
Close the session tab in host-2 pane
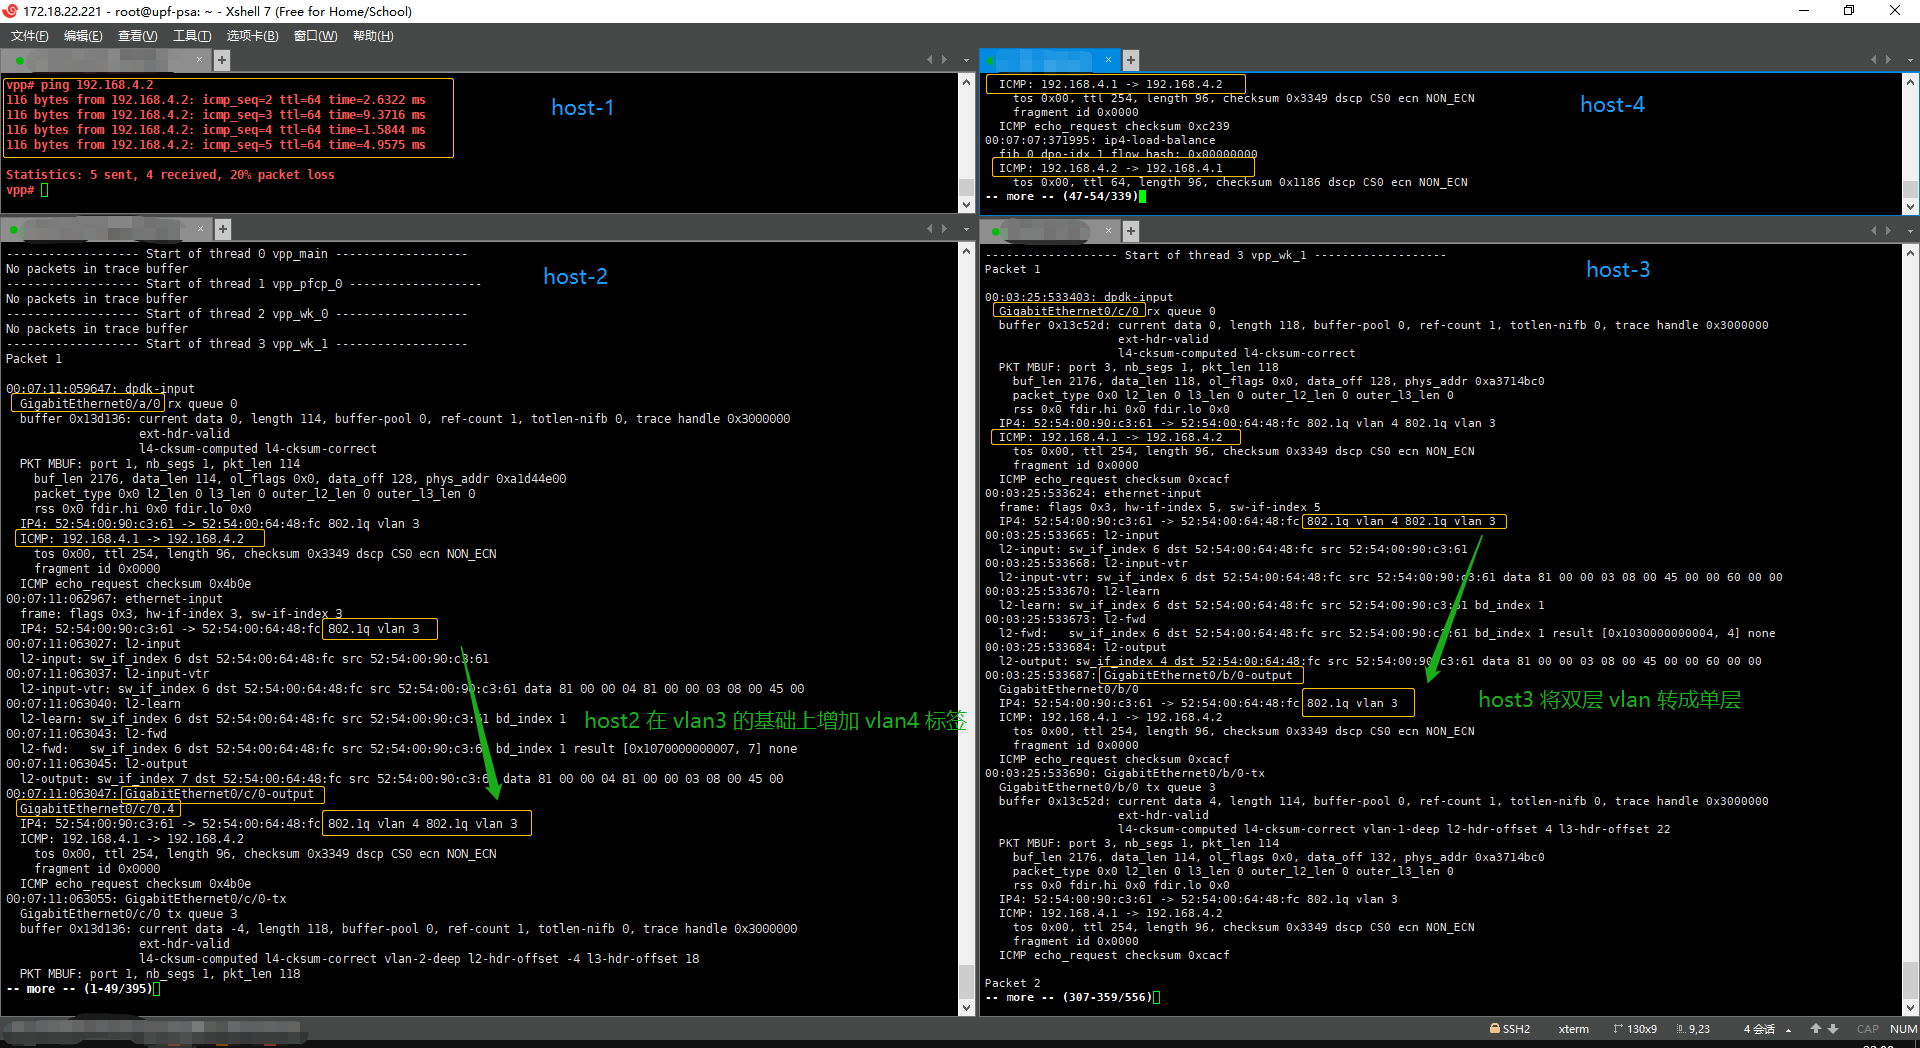coord(200,229)
